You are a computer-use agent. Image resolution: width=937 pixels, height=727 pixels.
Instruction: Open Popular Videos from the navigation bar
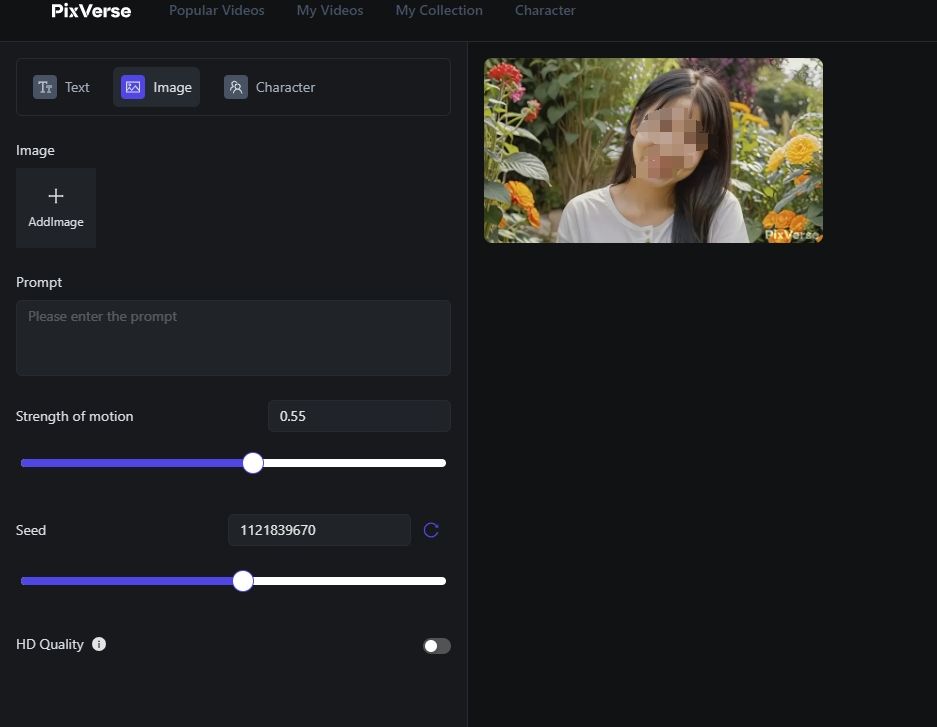pos(216,10)
